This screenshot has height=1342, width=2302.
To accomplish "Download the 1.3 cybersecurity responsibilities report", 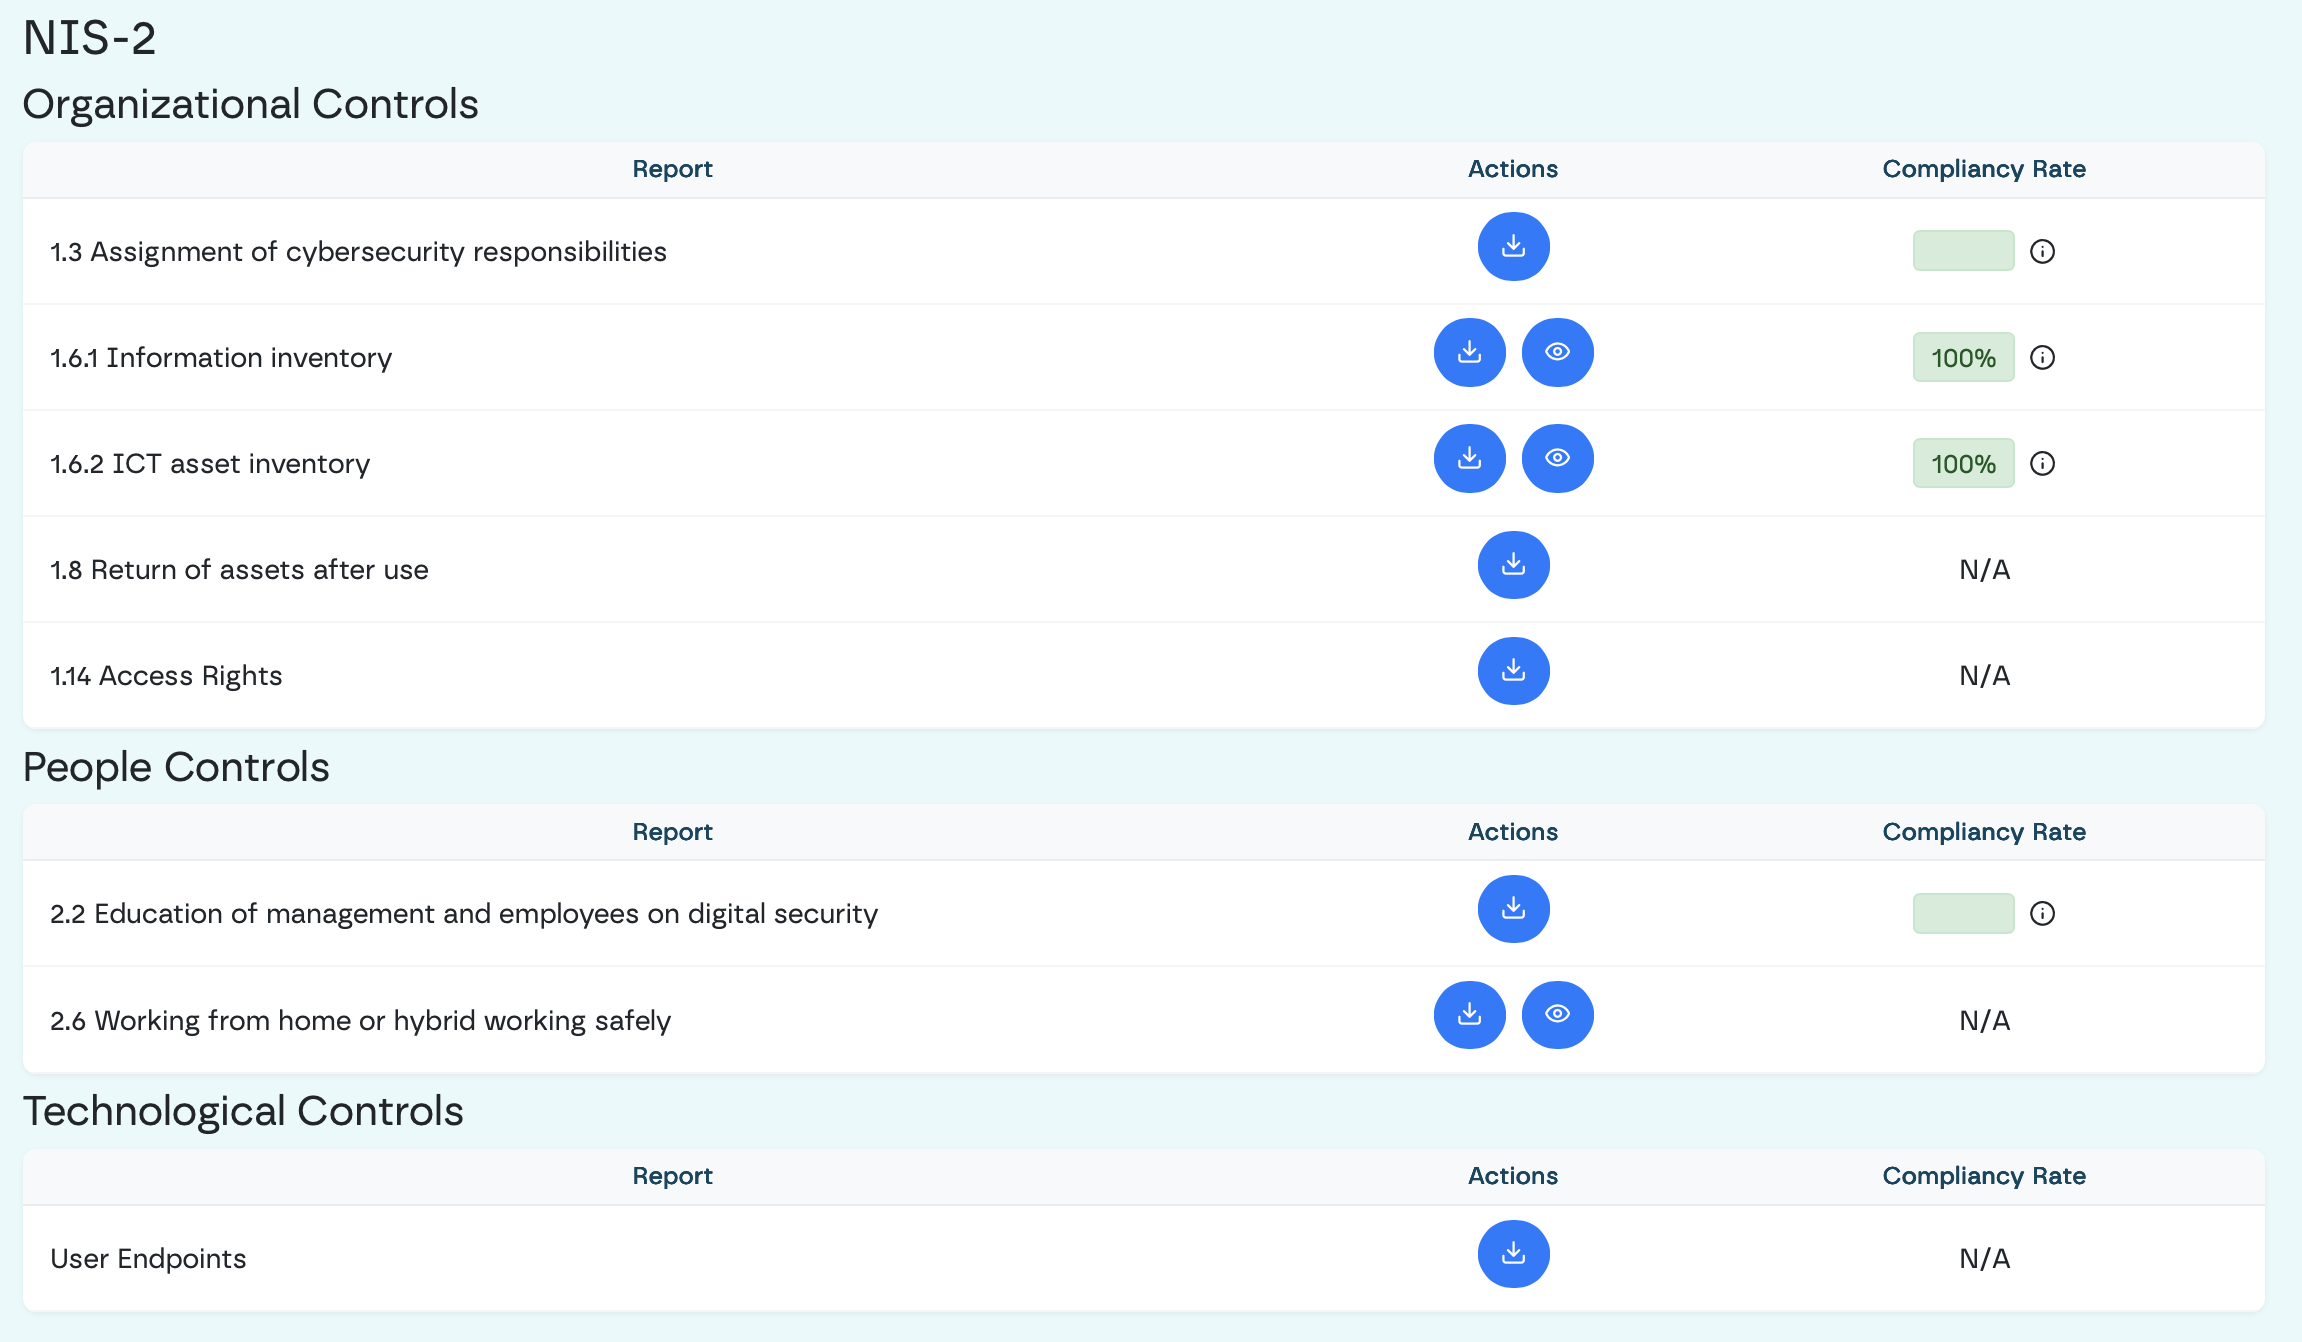I will coord(1513,246).
